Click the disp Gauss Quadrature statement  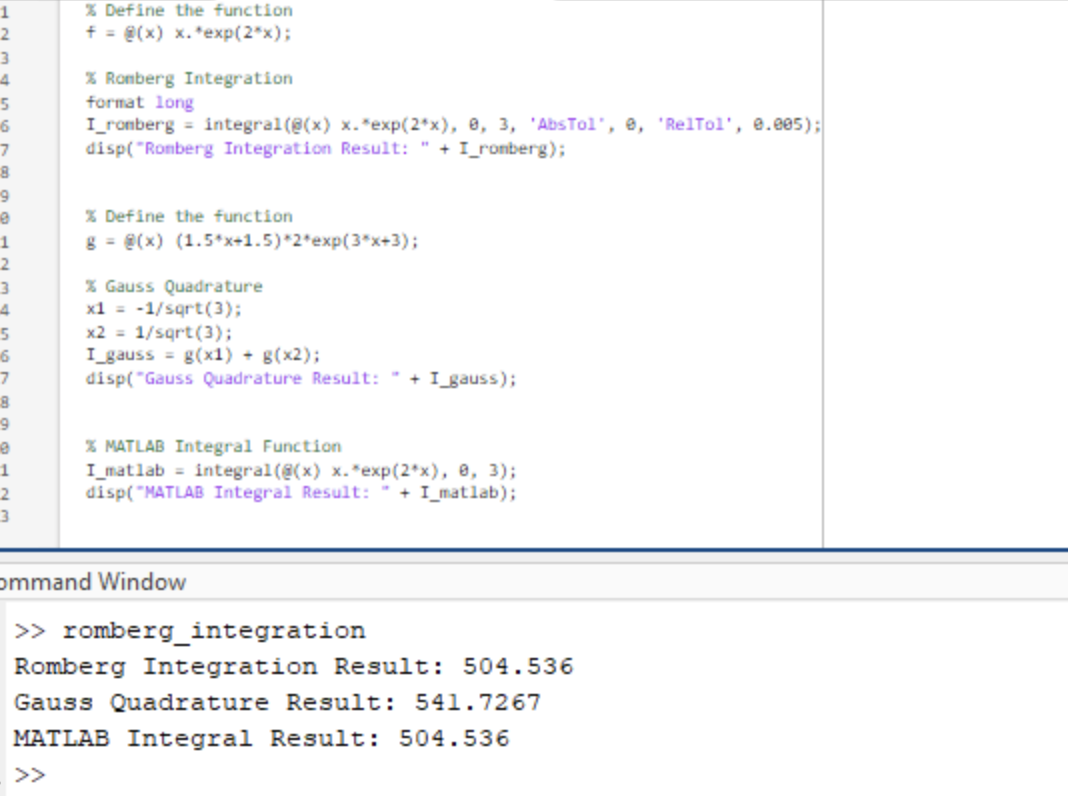coord(300,378)
